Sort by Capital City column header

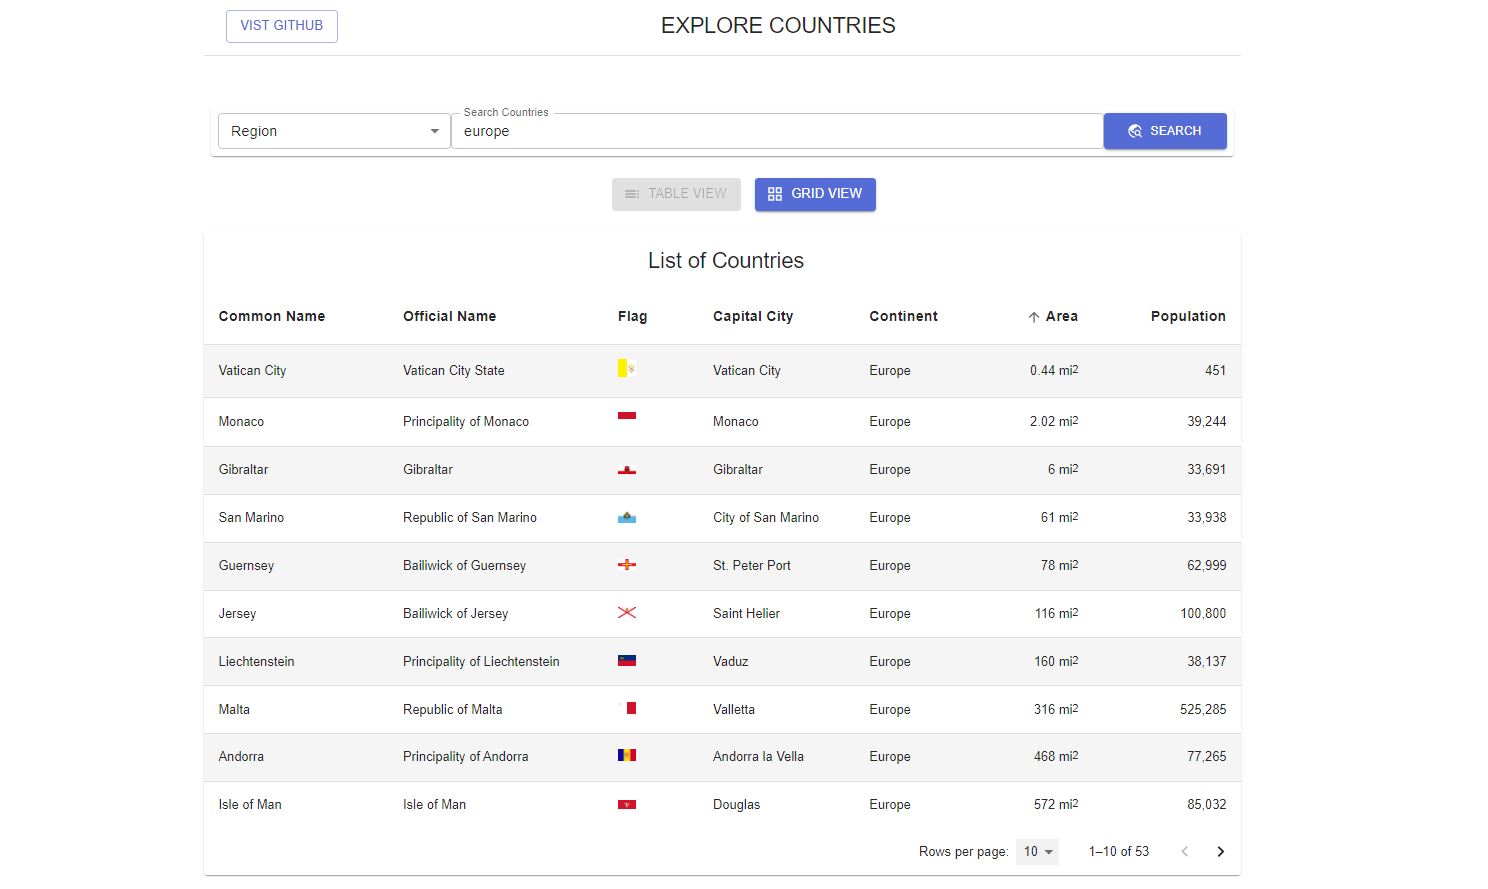point(753,316)
